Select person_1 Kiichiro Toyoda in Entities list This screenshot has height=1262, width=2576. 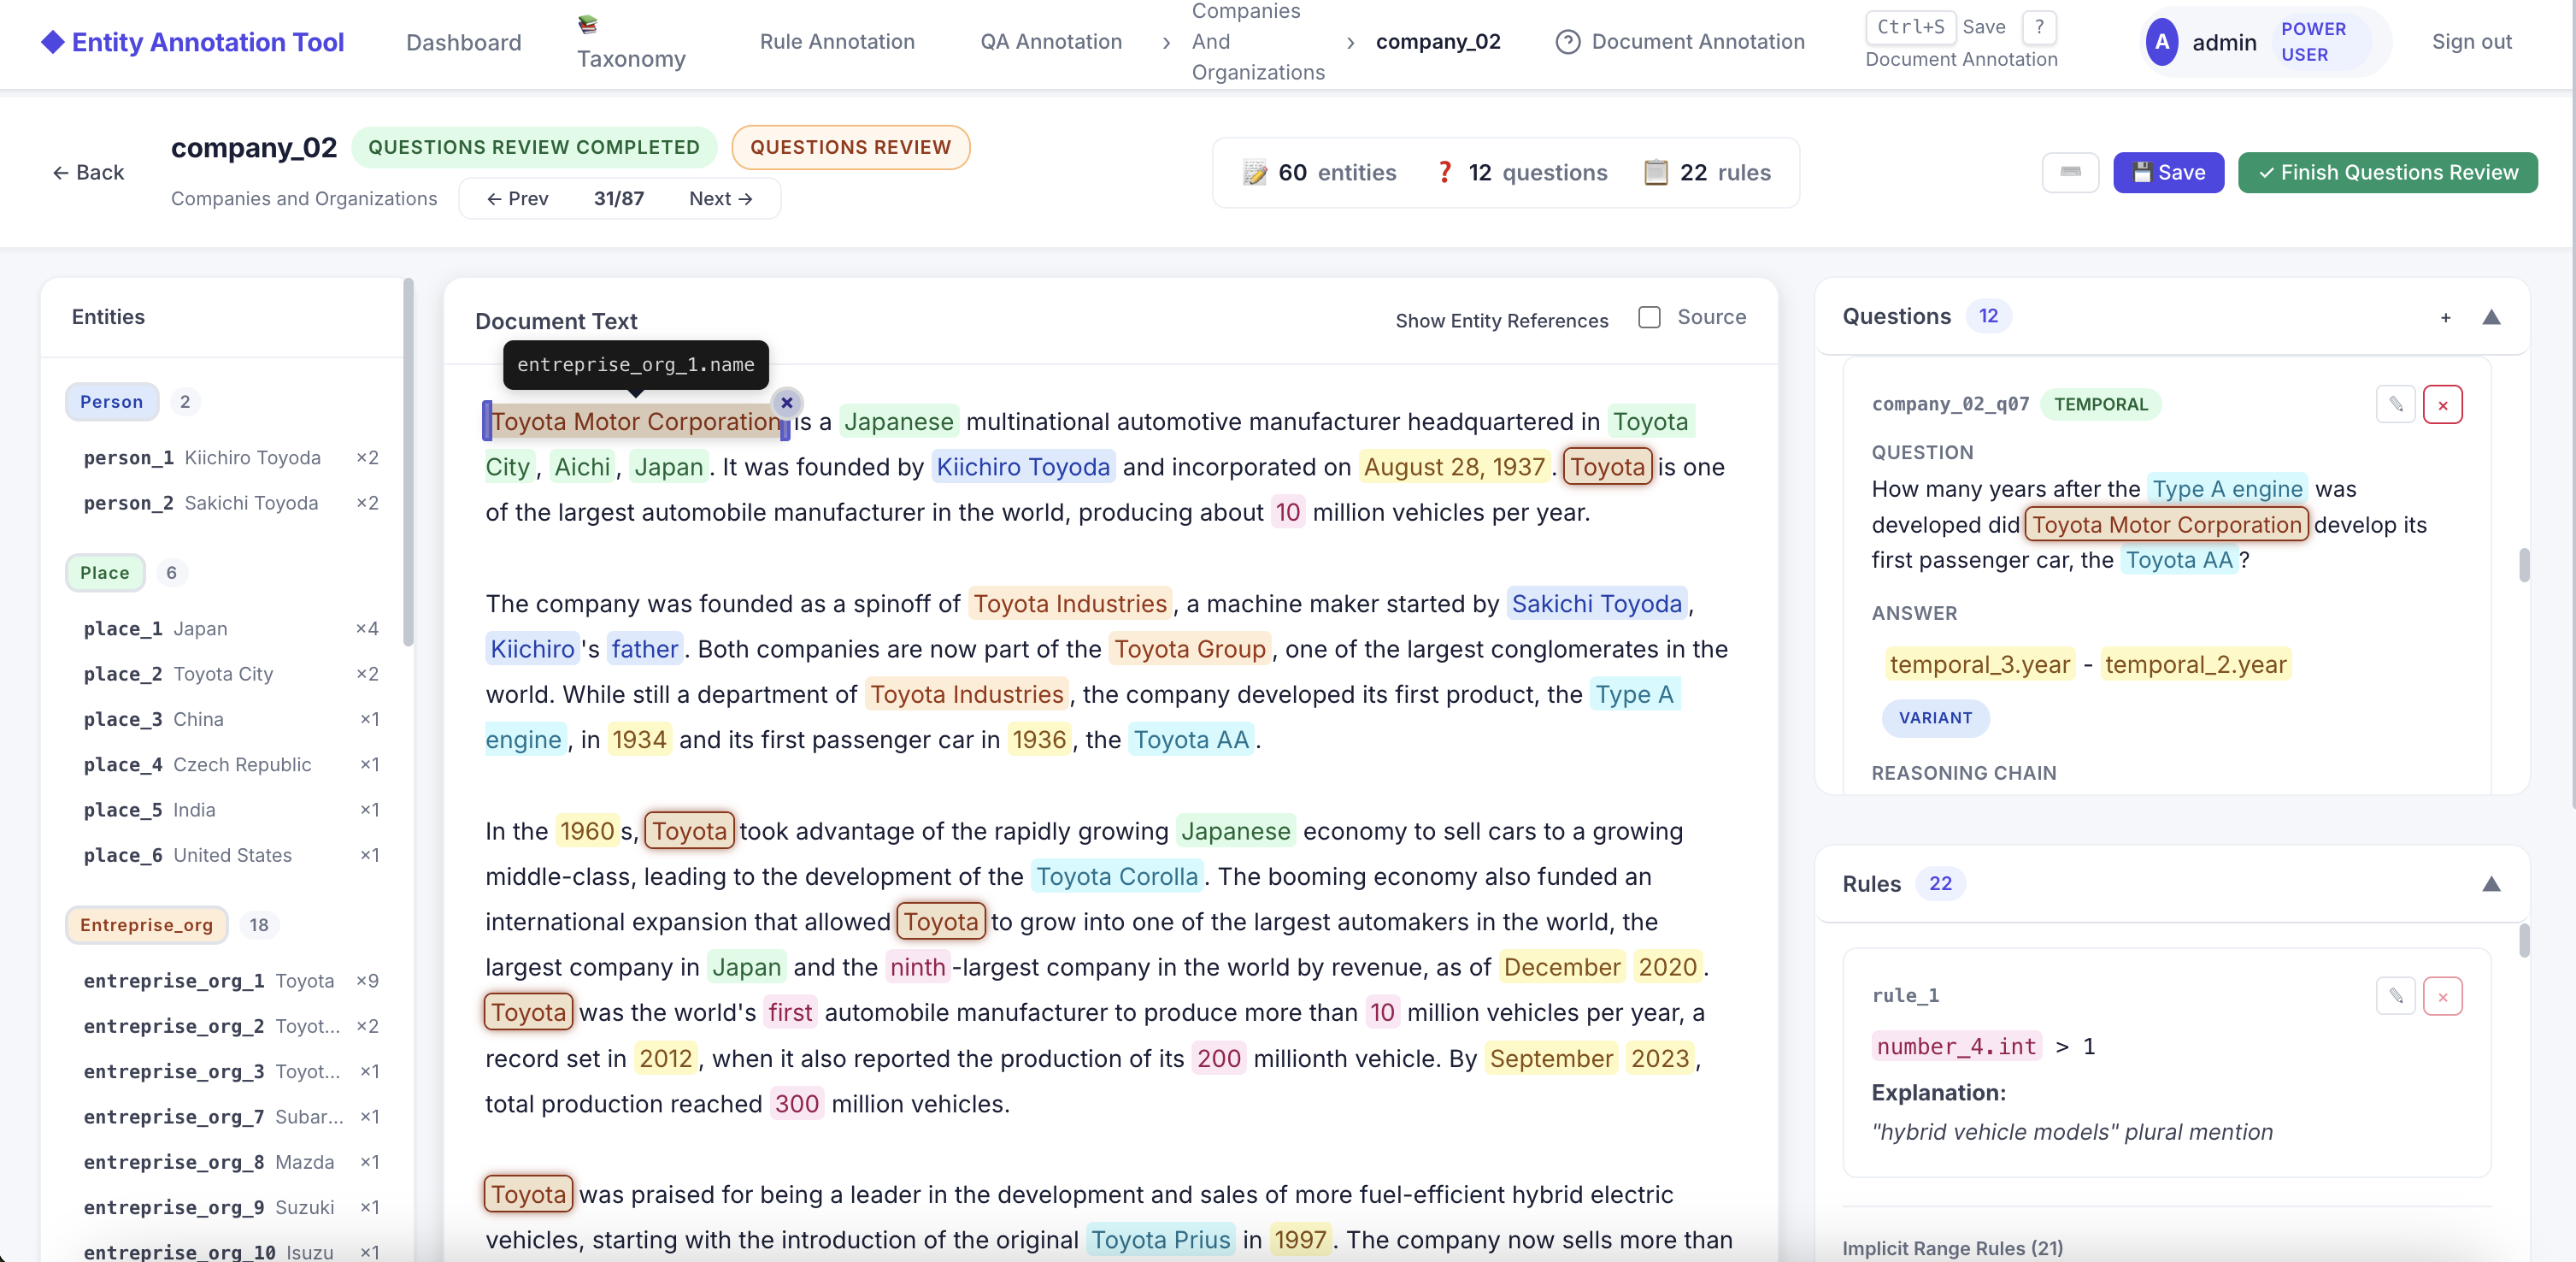(231, 458)
